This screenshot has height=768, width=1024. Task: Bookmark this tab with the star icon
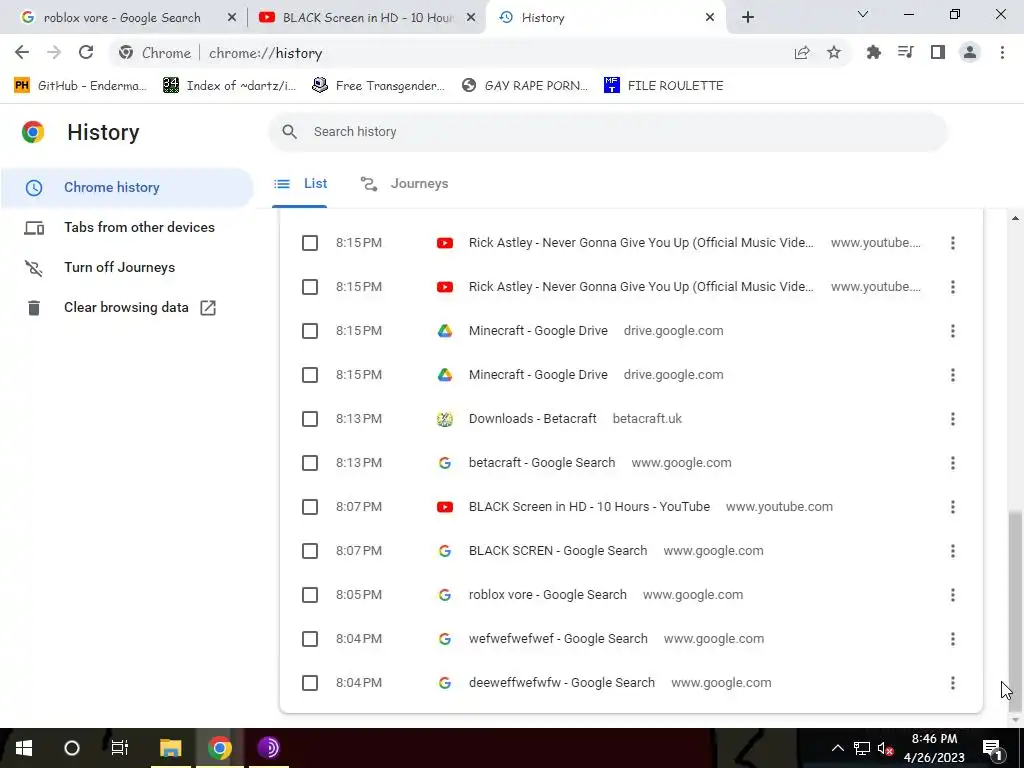(834, 53)
